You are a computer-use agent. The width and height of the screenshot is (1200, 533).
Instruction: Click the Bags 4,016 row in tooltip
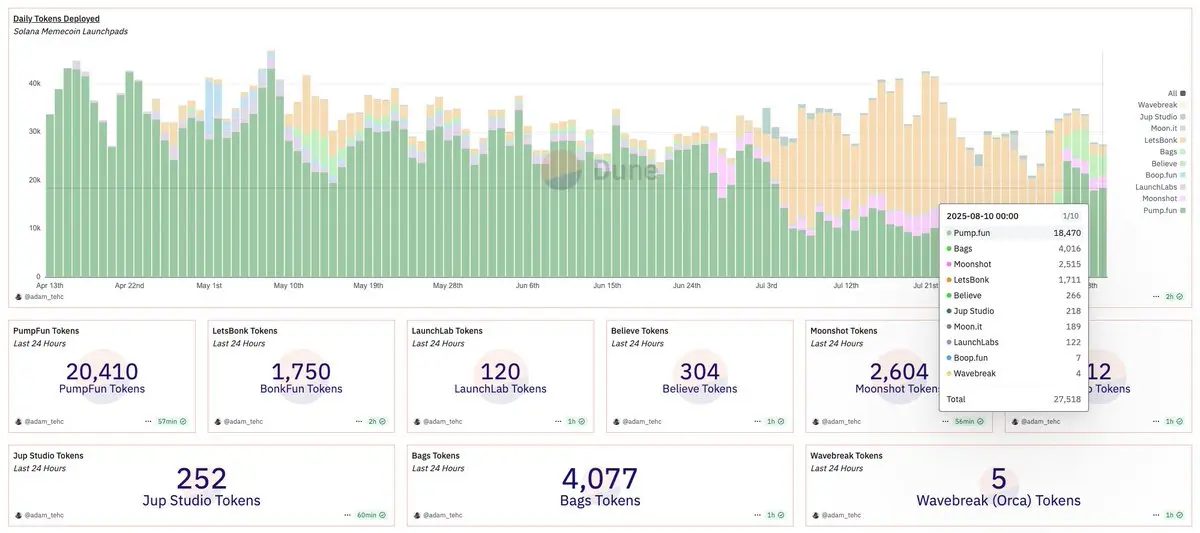1014,248
